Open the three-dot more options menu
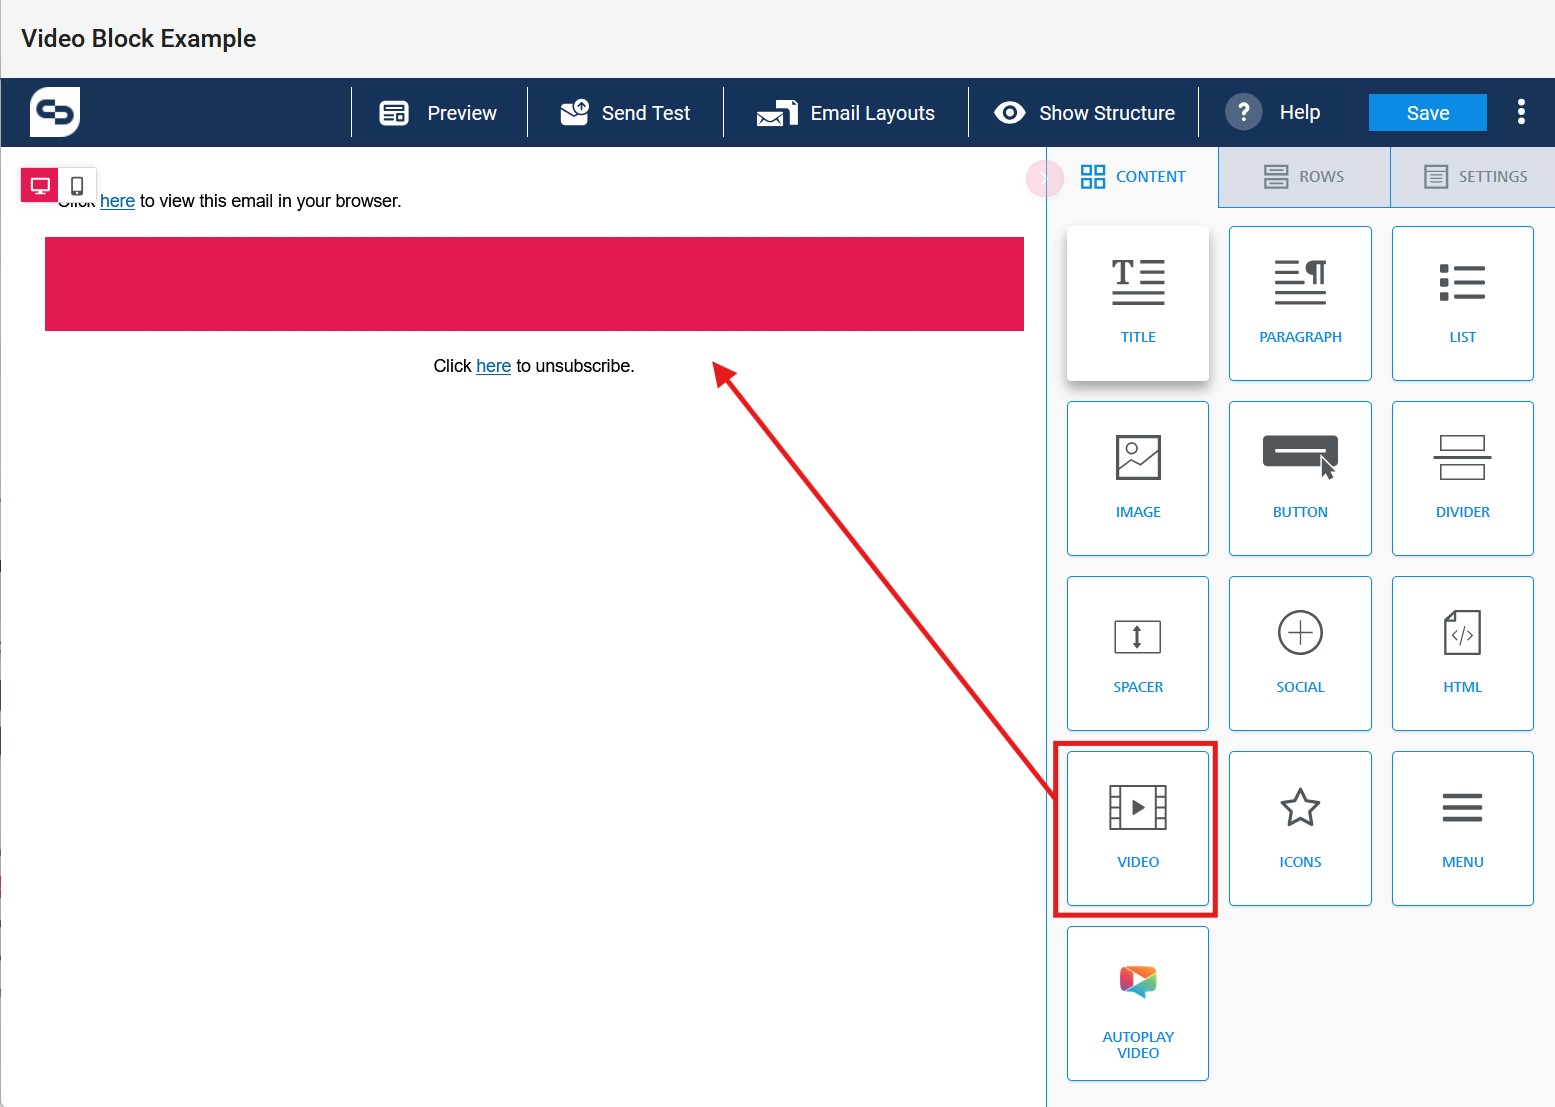The width and height of the screenshot is (1555, 1107). [1521, 112]
